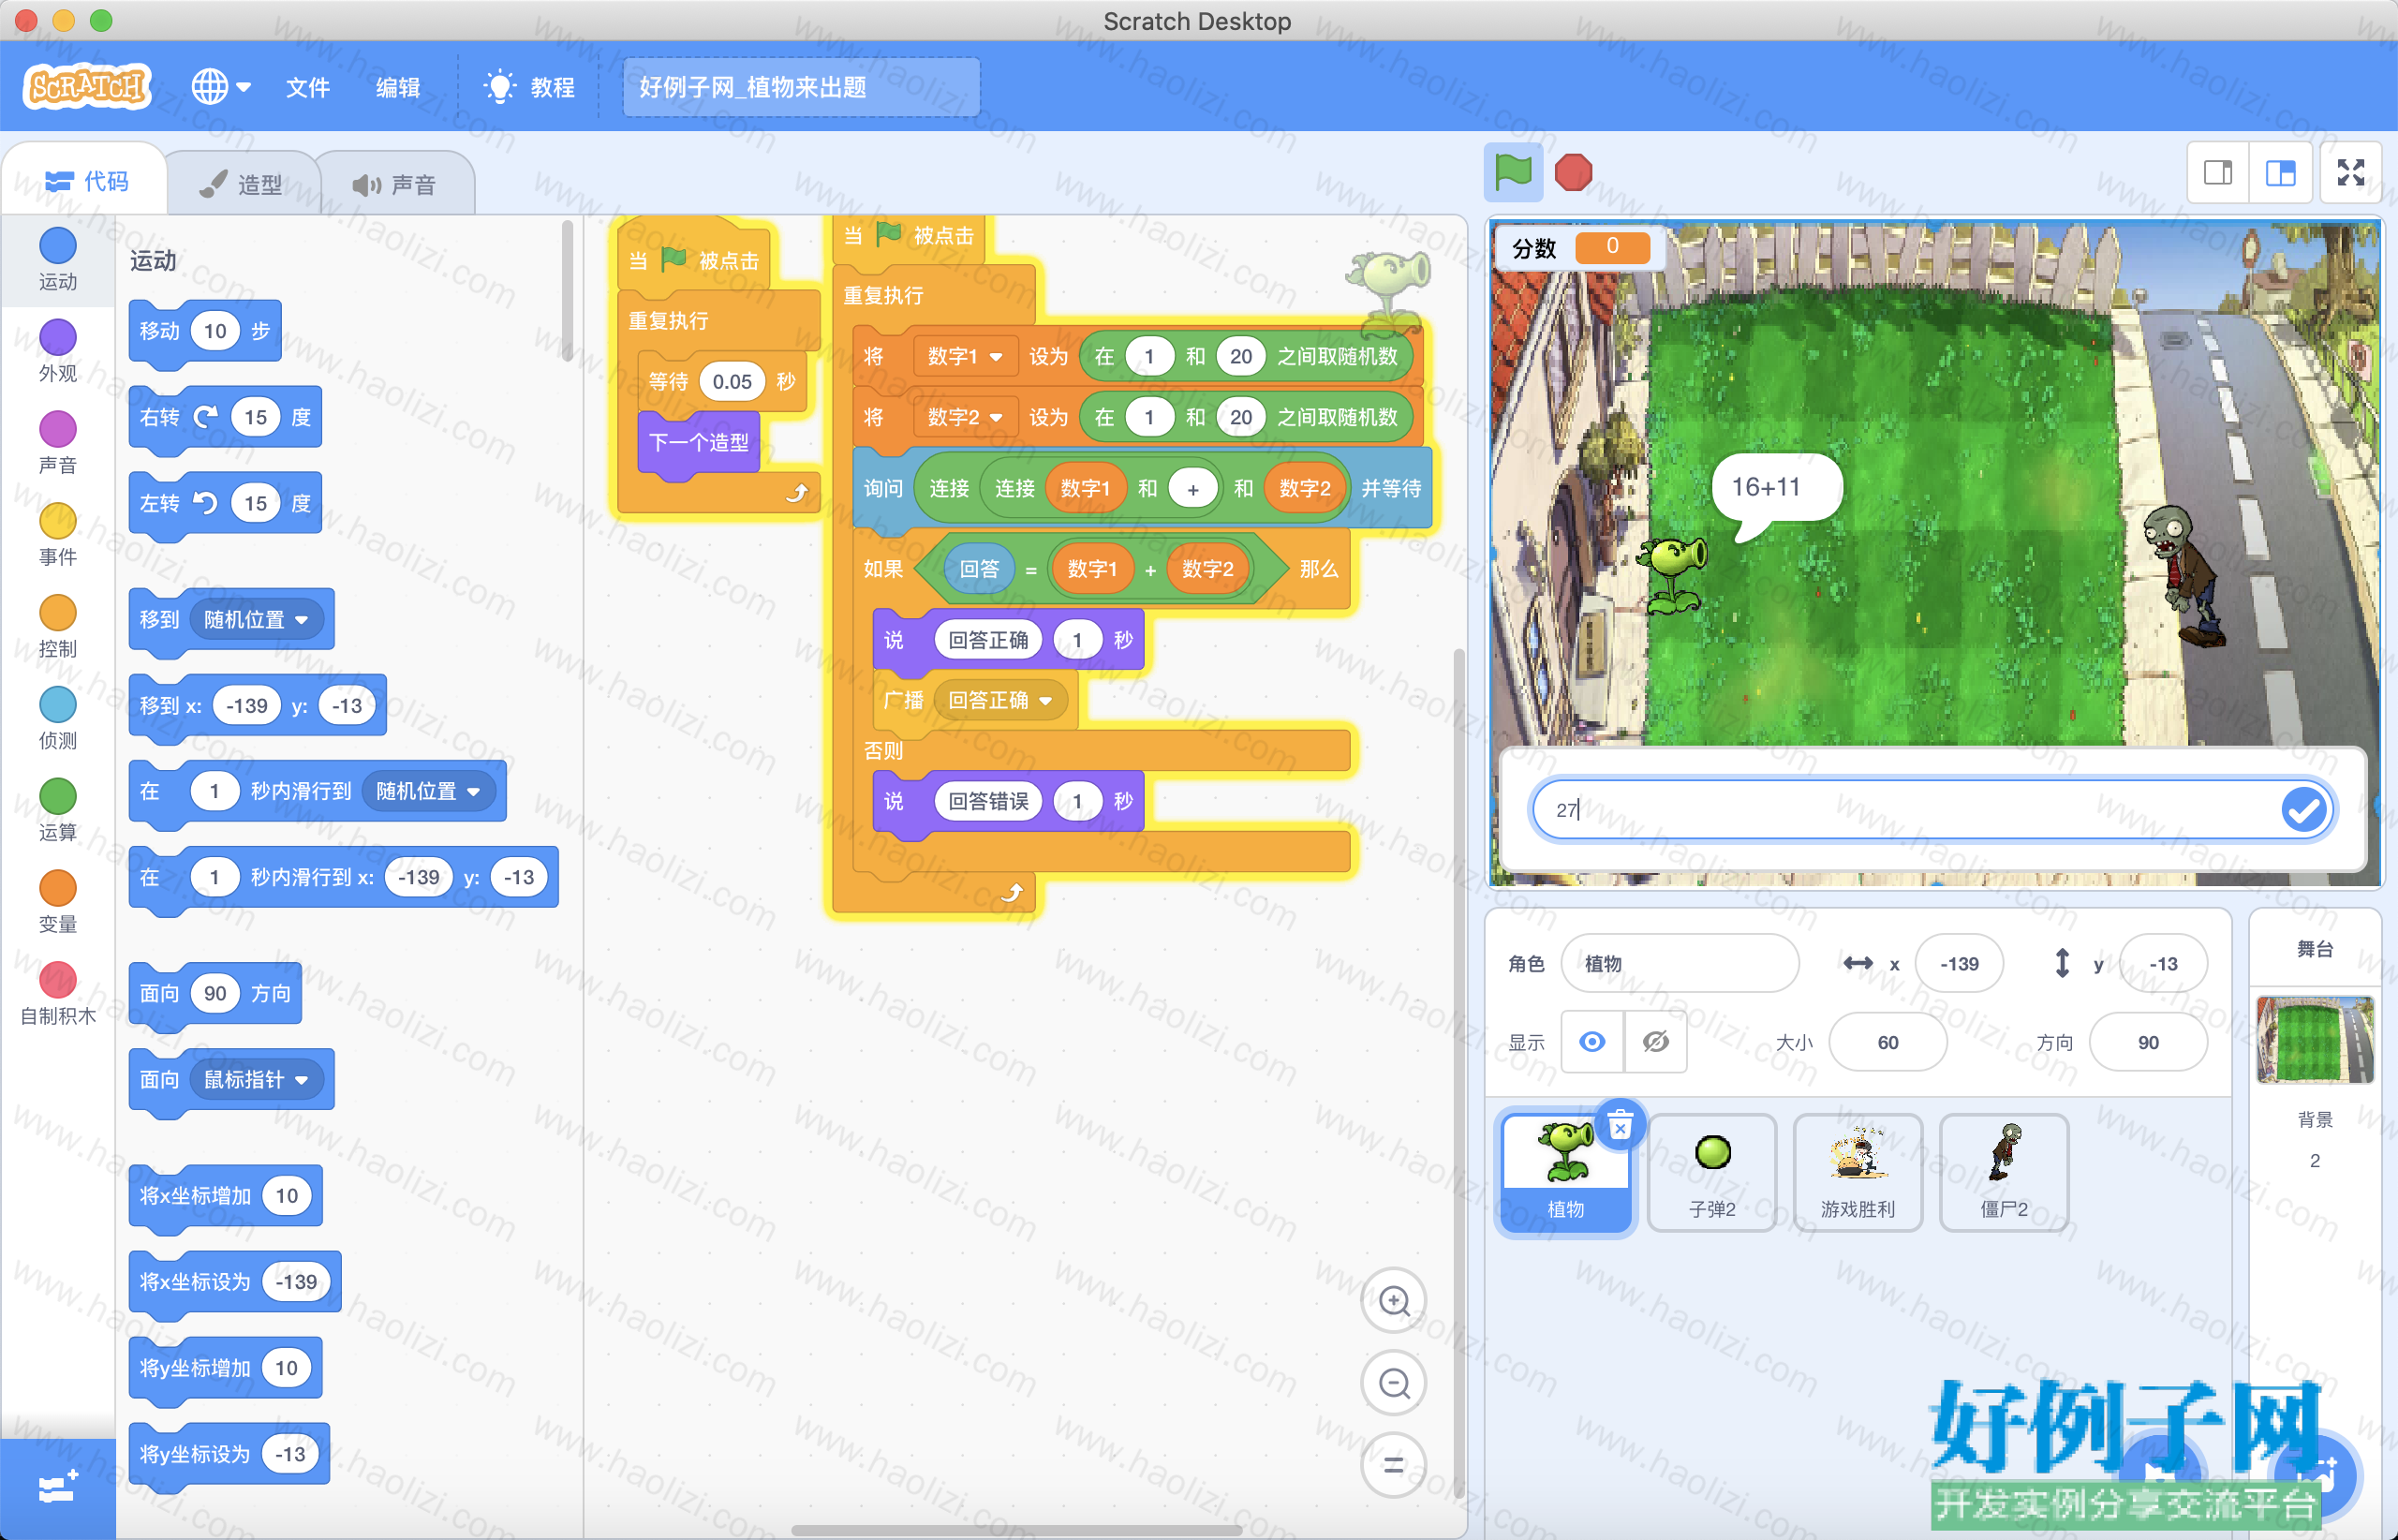Click the 将x坐标增加 10 block
Viewport: 2398px width, 1540px height.
(x=226, y=1195)
